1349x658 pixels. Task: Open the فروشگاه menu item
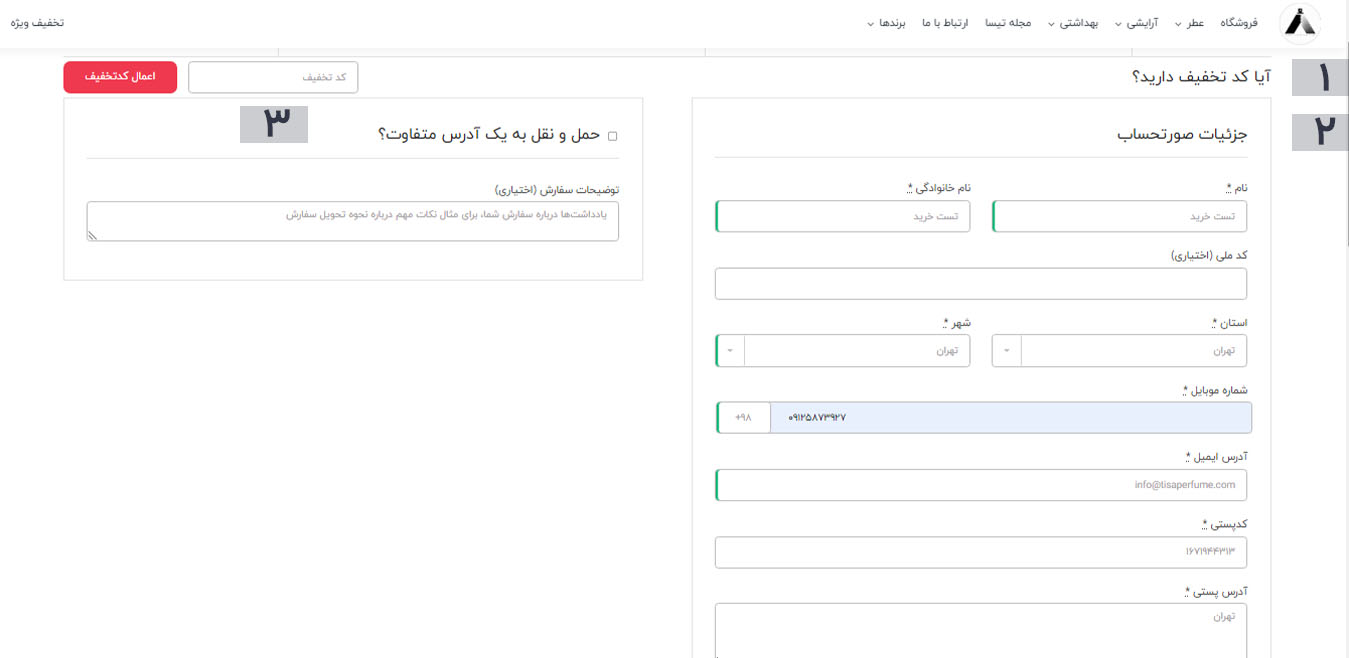pos(1239,22)
